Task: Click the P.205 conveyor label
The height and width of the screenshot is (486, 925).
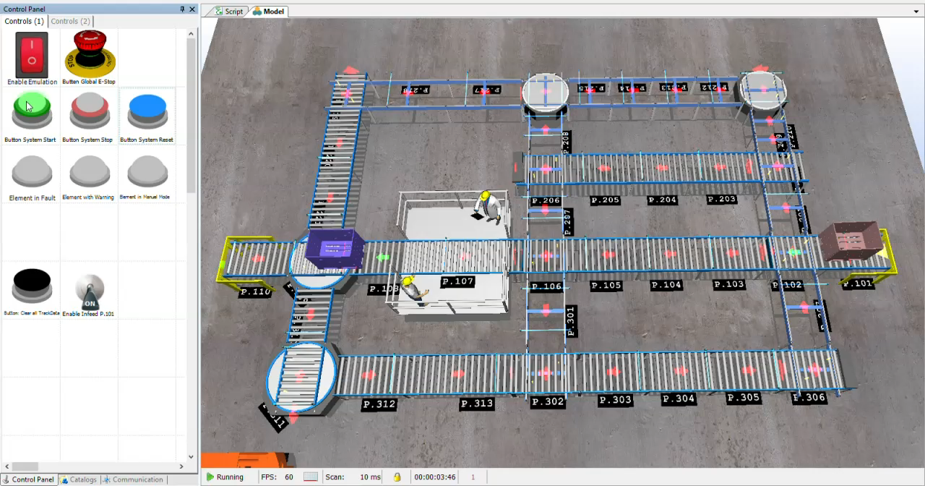Action: [605, 201]
